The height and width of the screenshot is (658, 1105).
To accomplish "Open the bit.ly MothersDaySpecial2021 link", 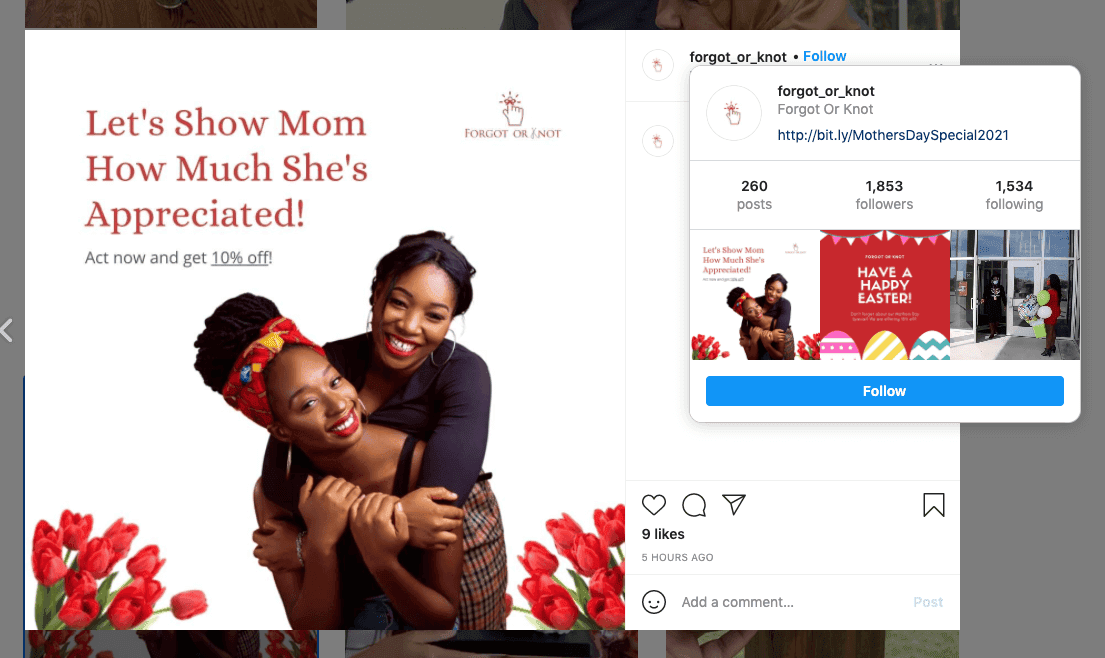I will [893, 135].
